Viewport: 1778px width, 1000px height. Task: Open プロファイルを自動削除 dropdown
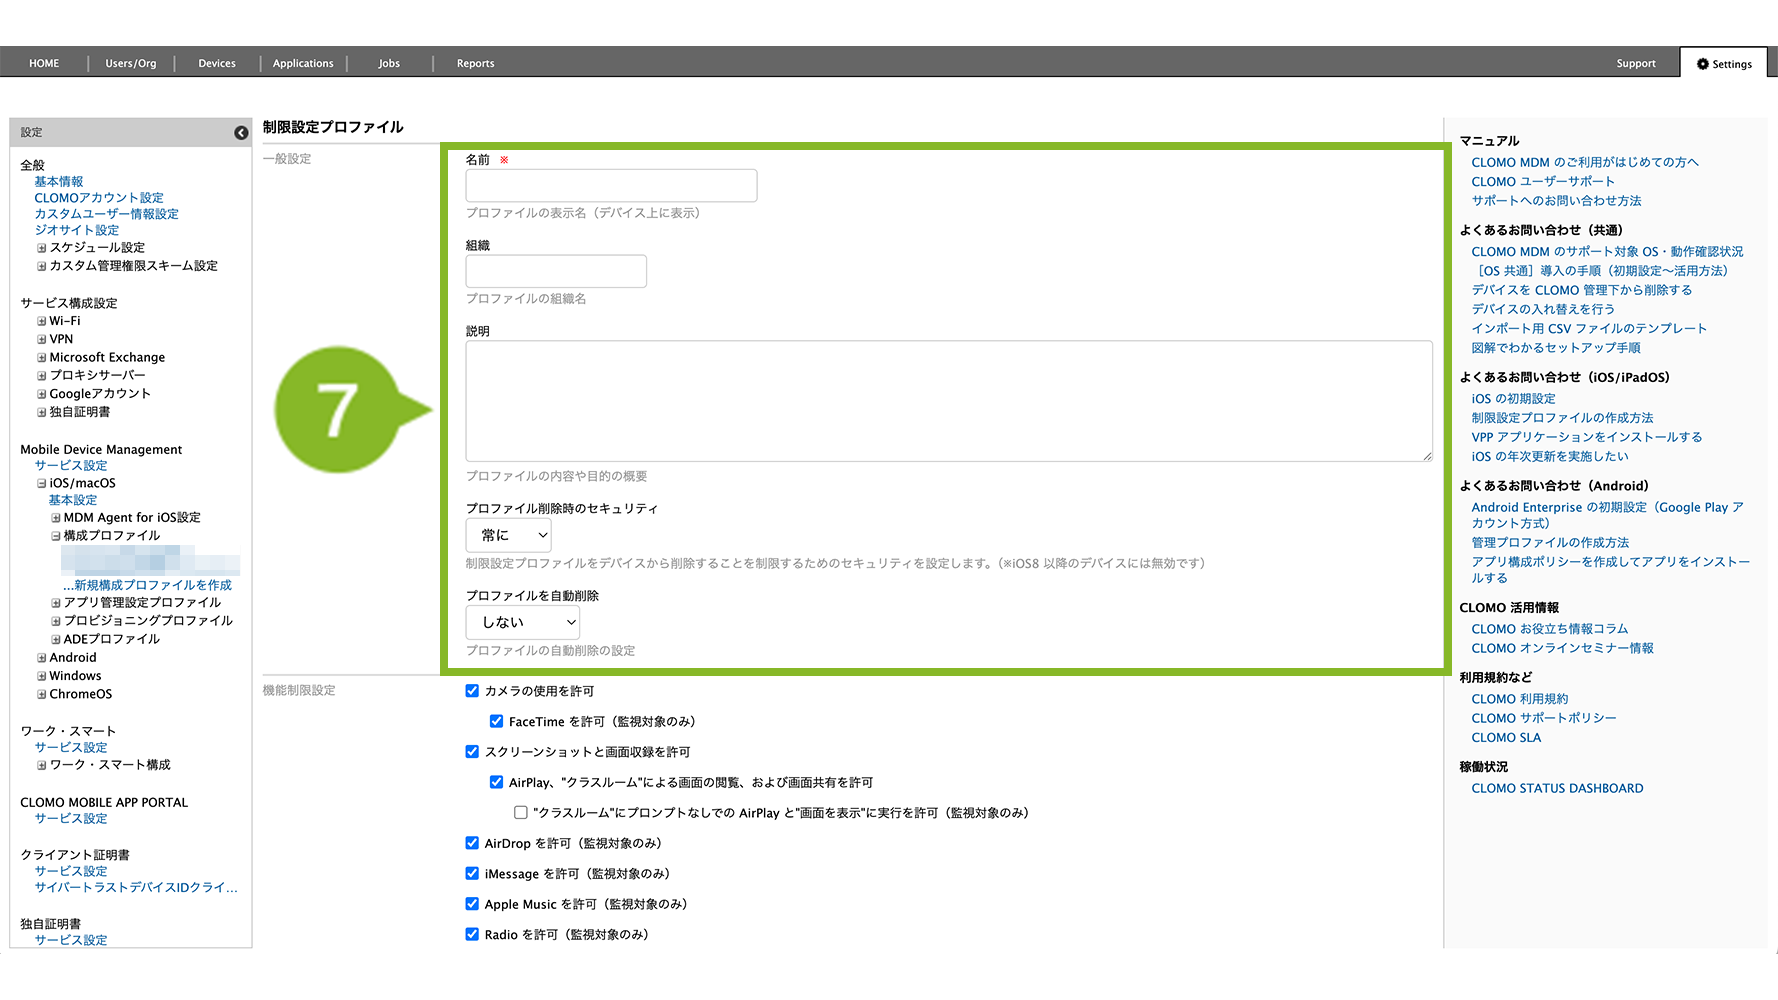[x=522, y=622]
